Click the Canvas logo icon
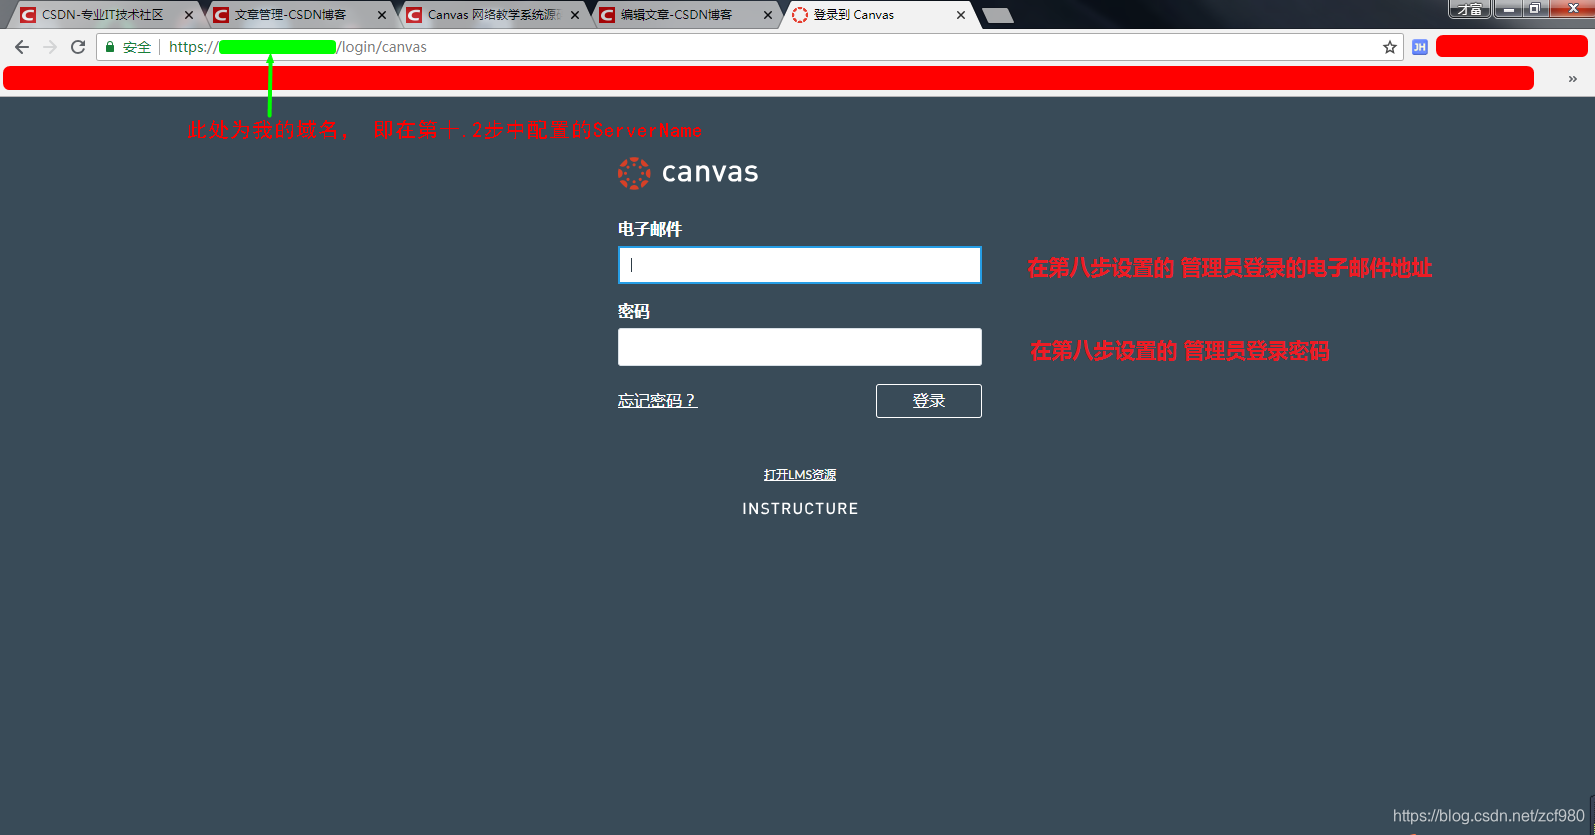 click(634, 173)
